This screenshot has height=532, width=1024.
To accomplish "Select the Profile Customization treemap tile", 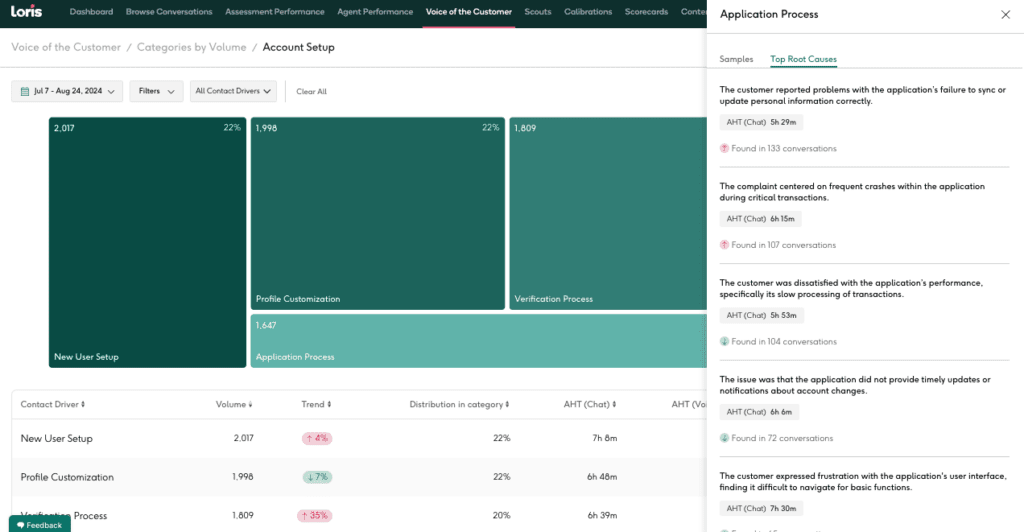I will tap(377, 213).
